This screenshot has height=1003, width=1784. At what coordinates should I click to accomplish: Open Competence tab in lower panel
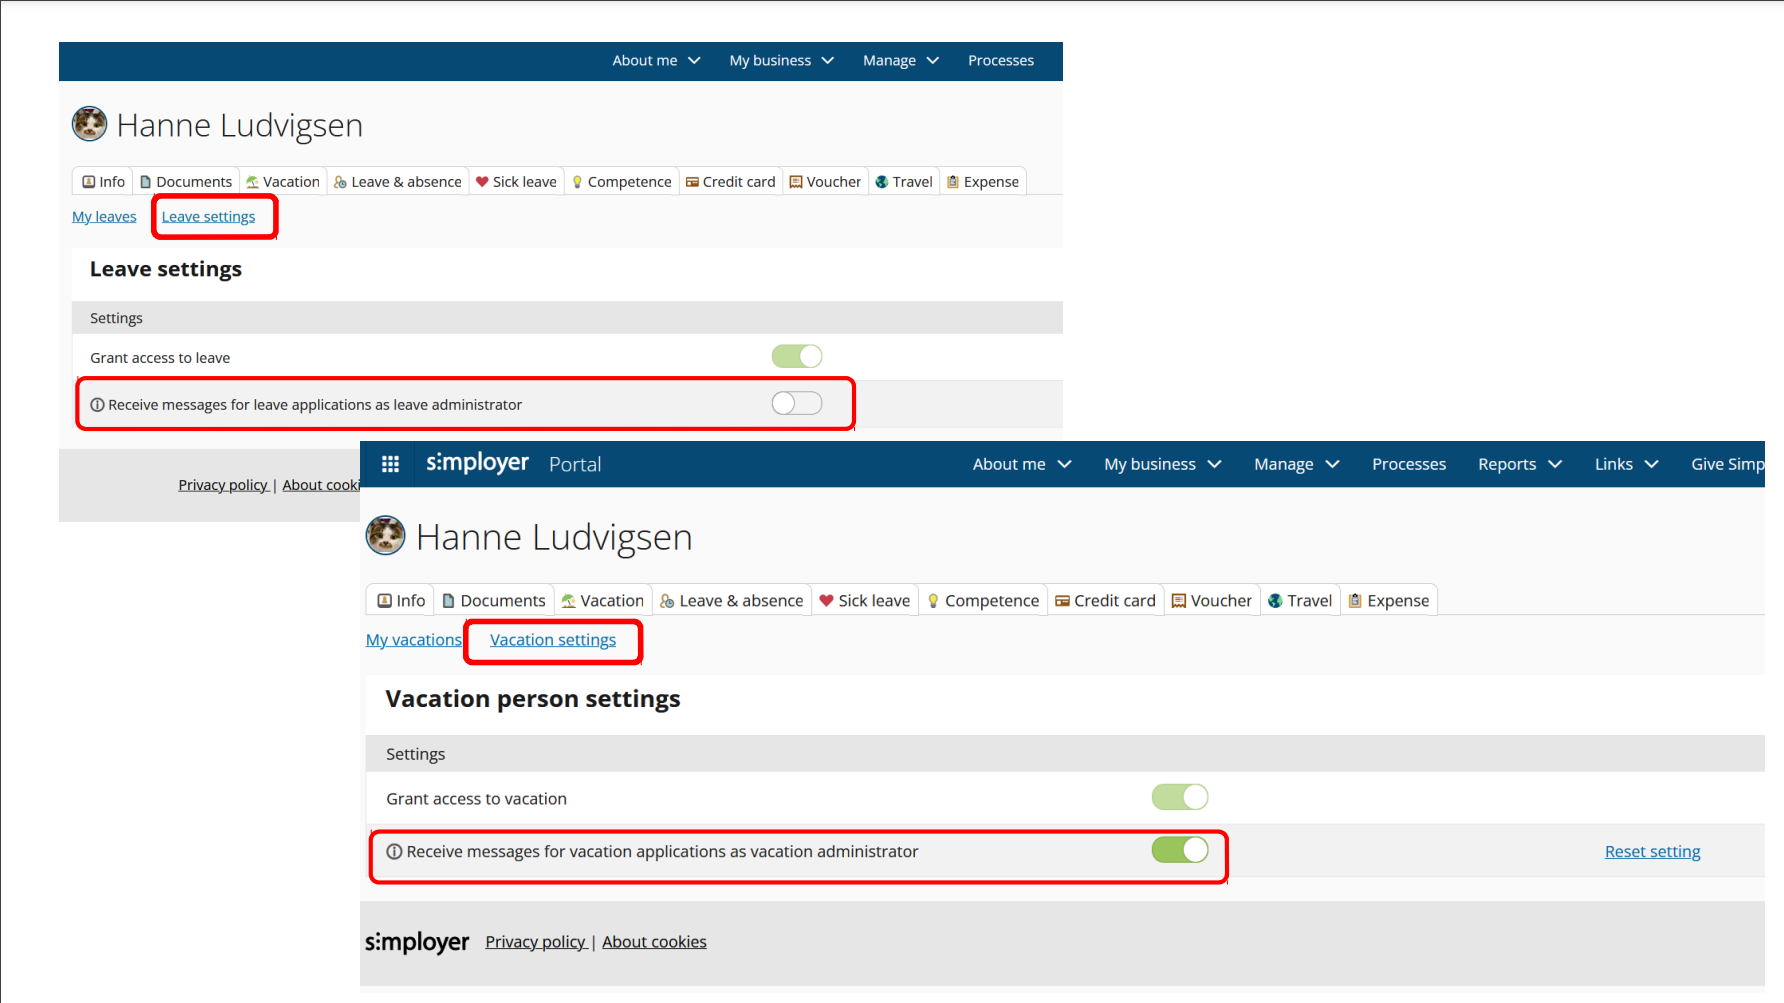click(x=982, y=600)
